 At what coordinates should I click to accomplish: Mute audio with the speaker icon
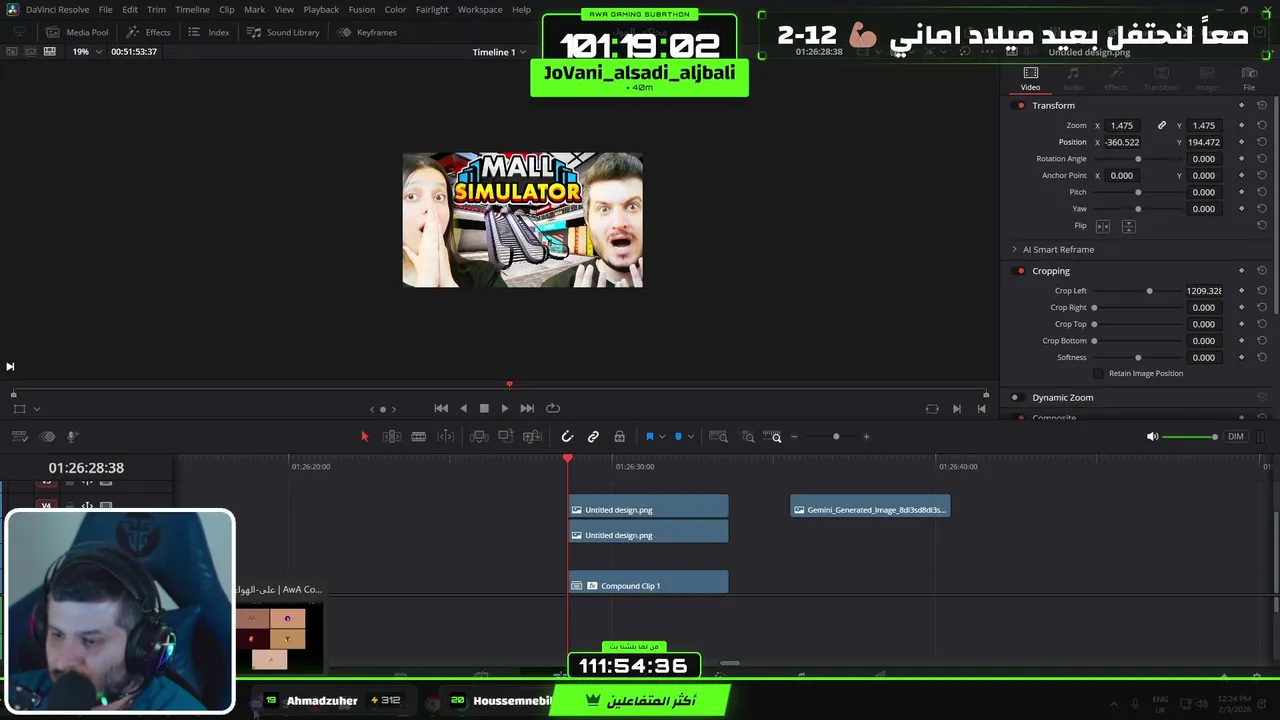pyautogui.click(x=1152, y=436)
